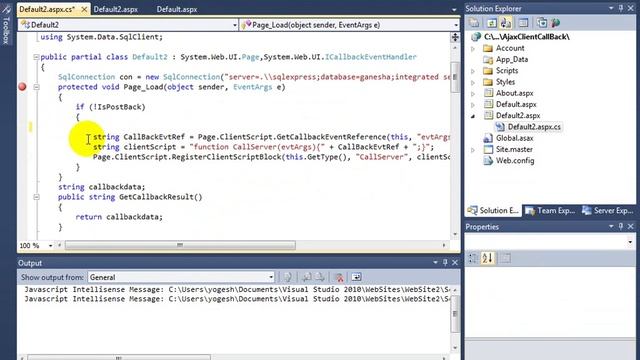Viewport: 640px width, 360px height.
Task: Collapse the Default2.aspx node
Action: pos(473,116)
